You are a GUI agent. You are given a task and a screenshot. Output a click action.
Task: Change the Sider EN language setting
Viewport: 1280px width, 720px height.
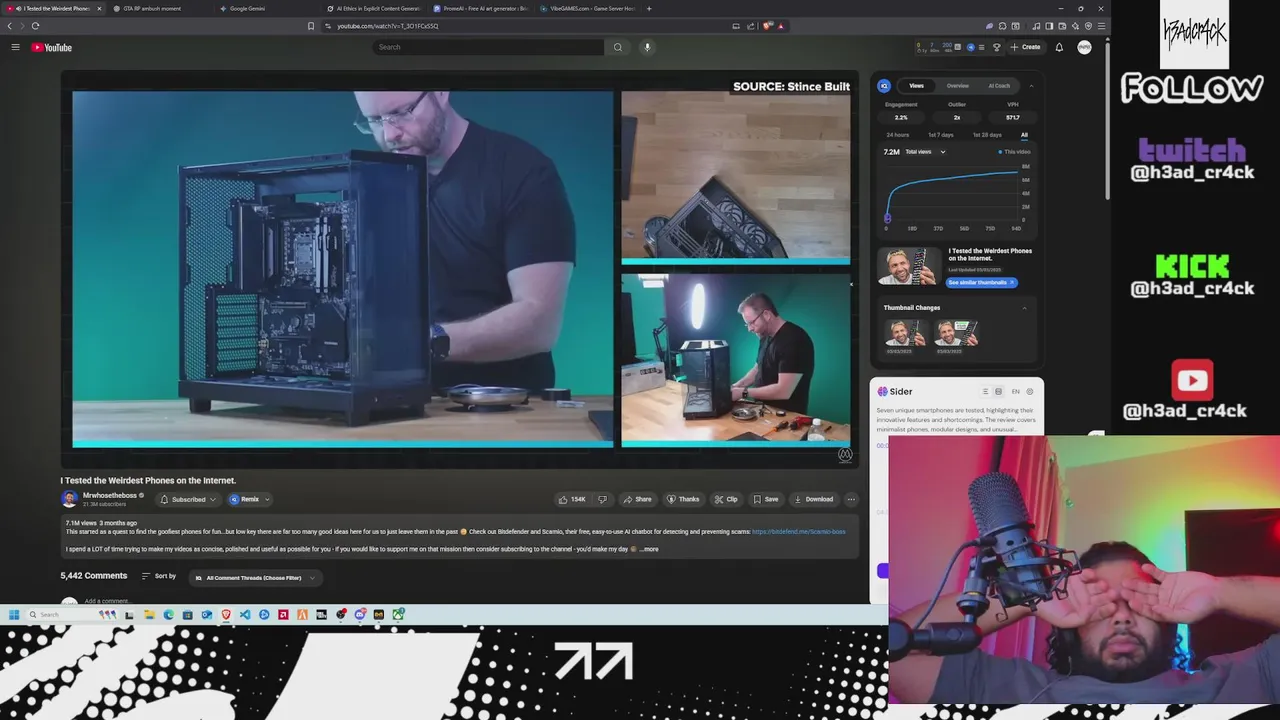pyautogui.click(x=1016, y=392)
